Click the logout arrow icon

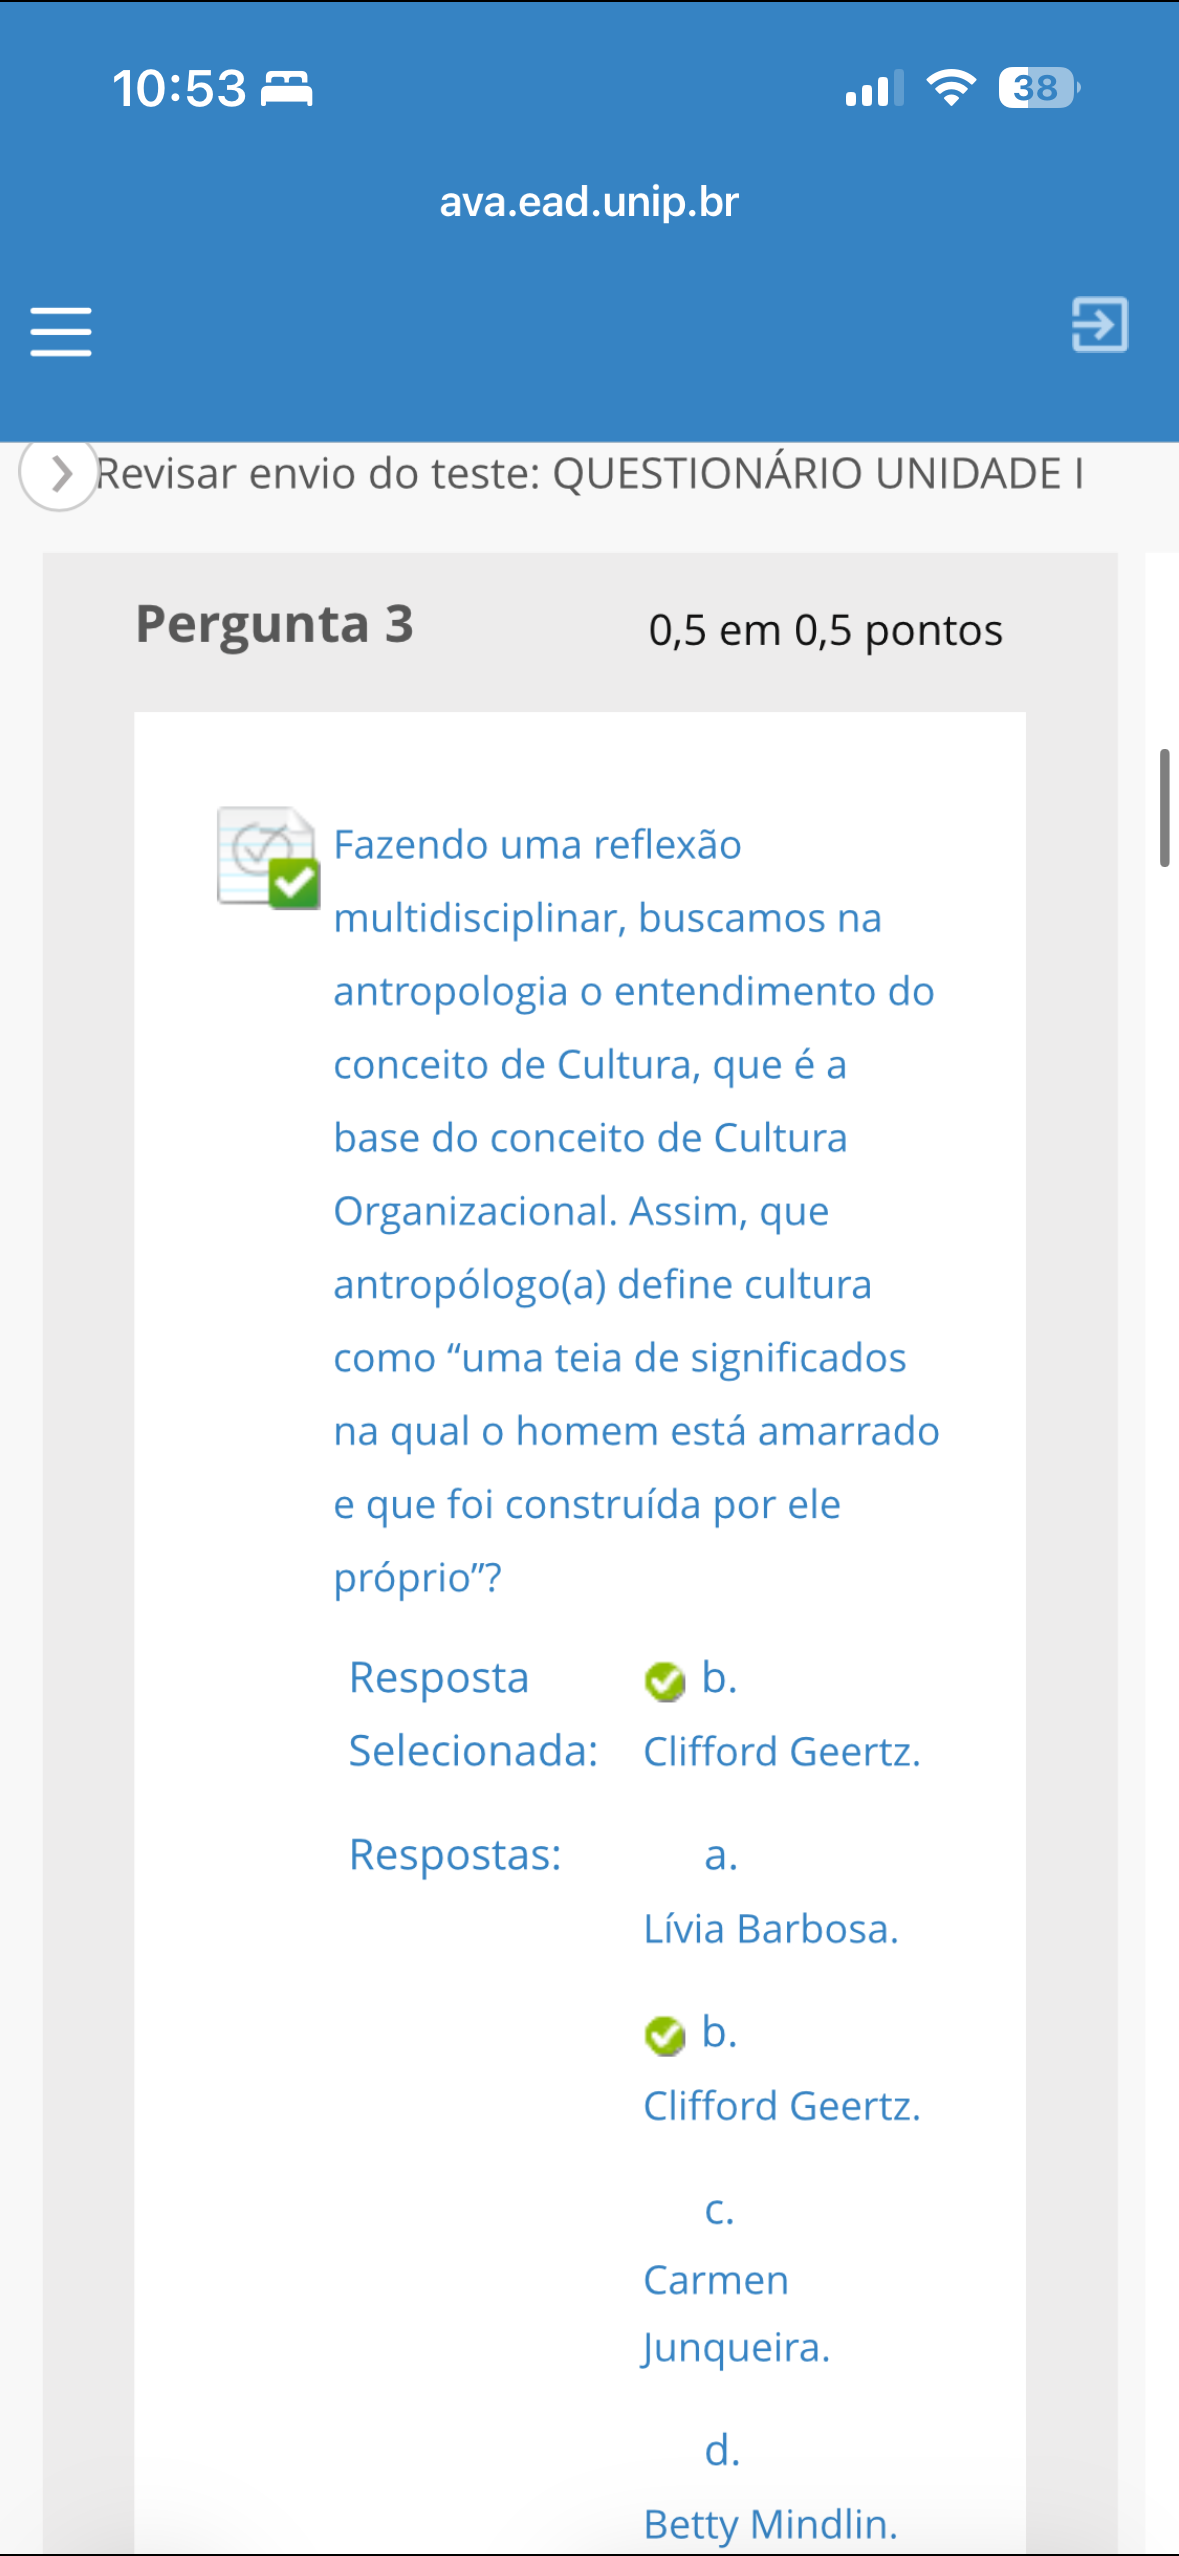pyautogui.click(x=1099, y=325)
